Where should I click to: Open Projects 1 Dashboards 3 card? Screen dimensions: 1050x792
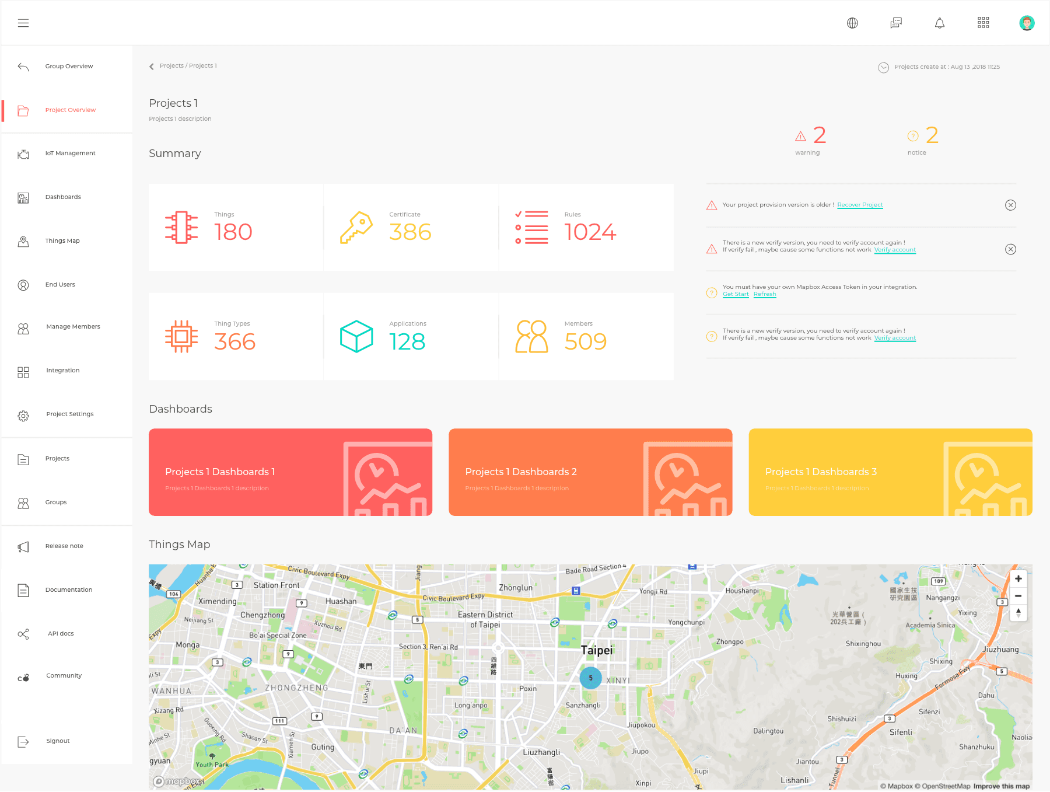pos(891,472)
